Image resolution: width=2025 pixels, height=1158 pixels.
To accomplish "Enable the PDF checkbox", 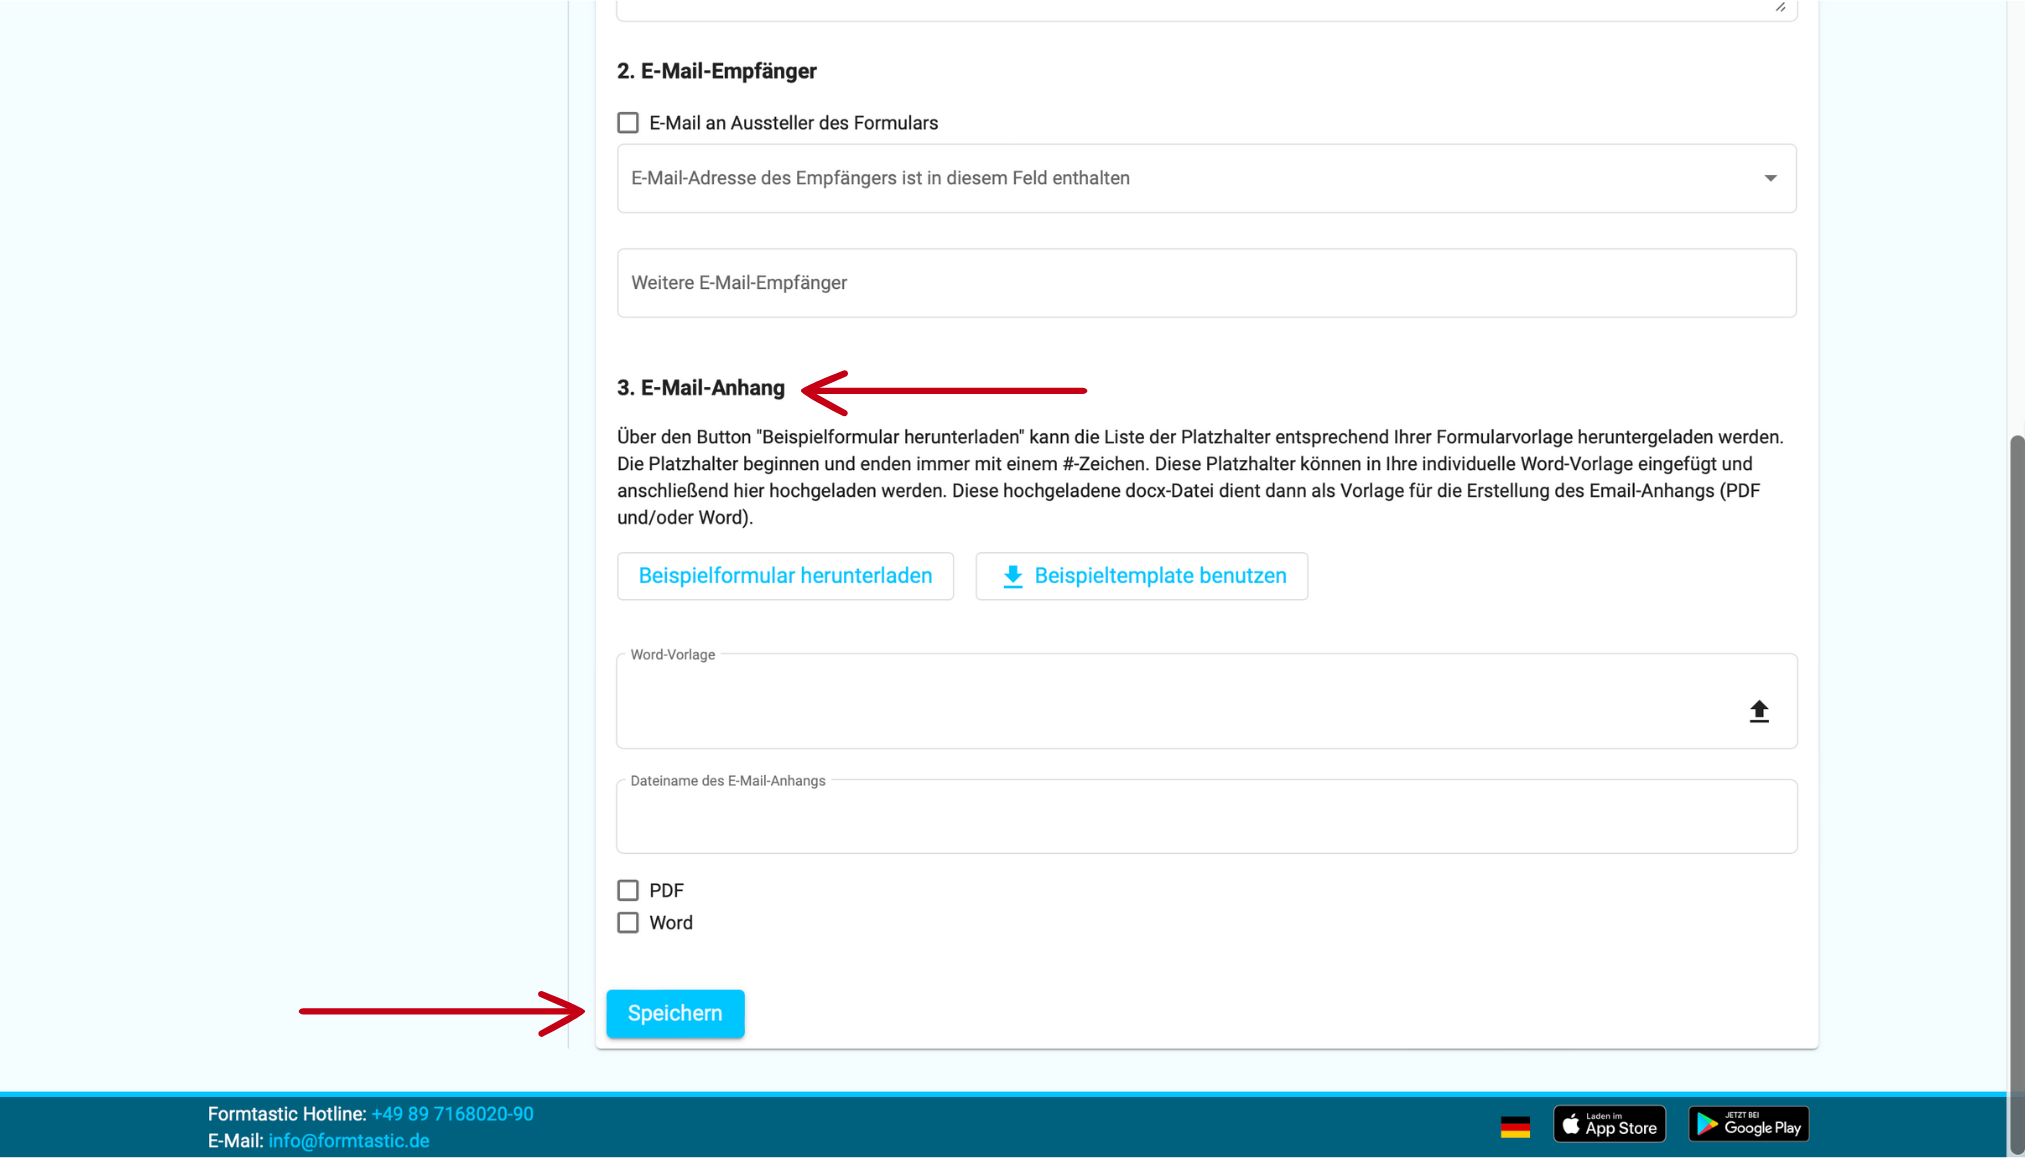I will pyautogui.click(x=627, y=890).
